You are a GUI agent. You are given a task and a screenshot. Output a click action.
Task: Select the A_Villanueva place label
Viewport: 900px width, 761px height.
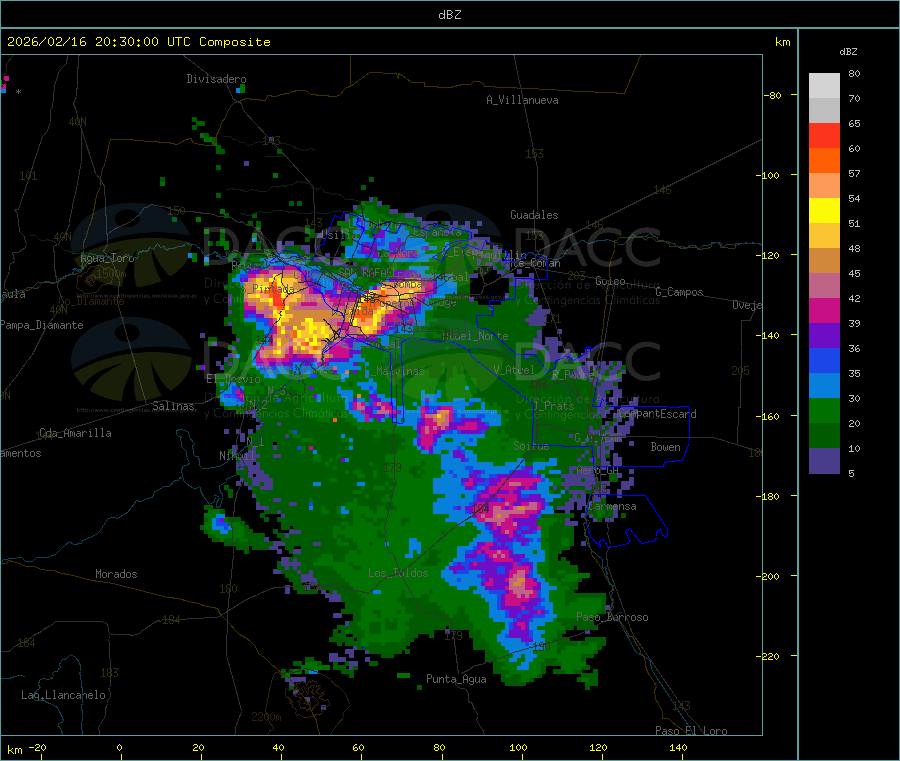(522, 100)
